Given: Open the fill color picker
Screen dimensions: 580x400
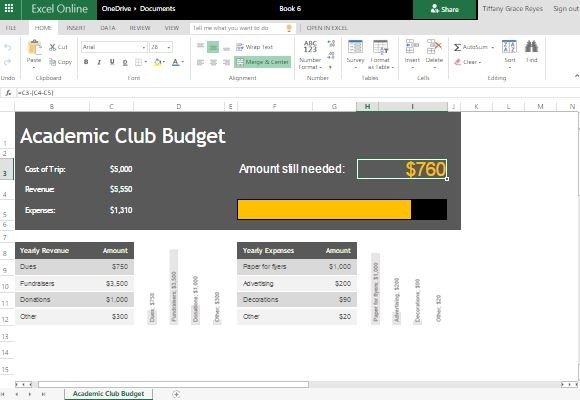Looking at the screenshot, I should [x=159, y=62].
